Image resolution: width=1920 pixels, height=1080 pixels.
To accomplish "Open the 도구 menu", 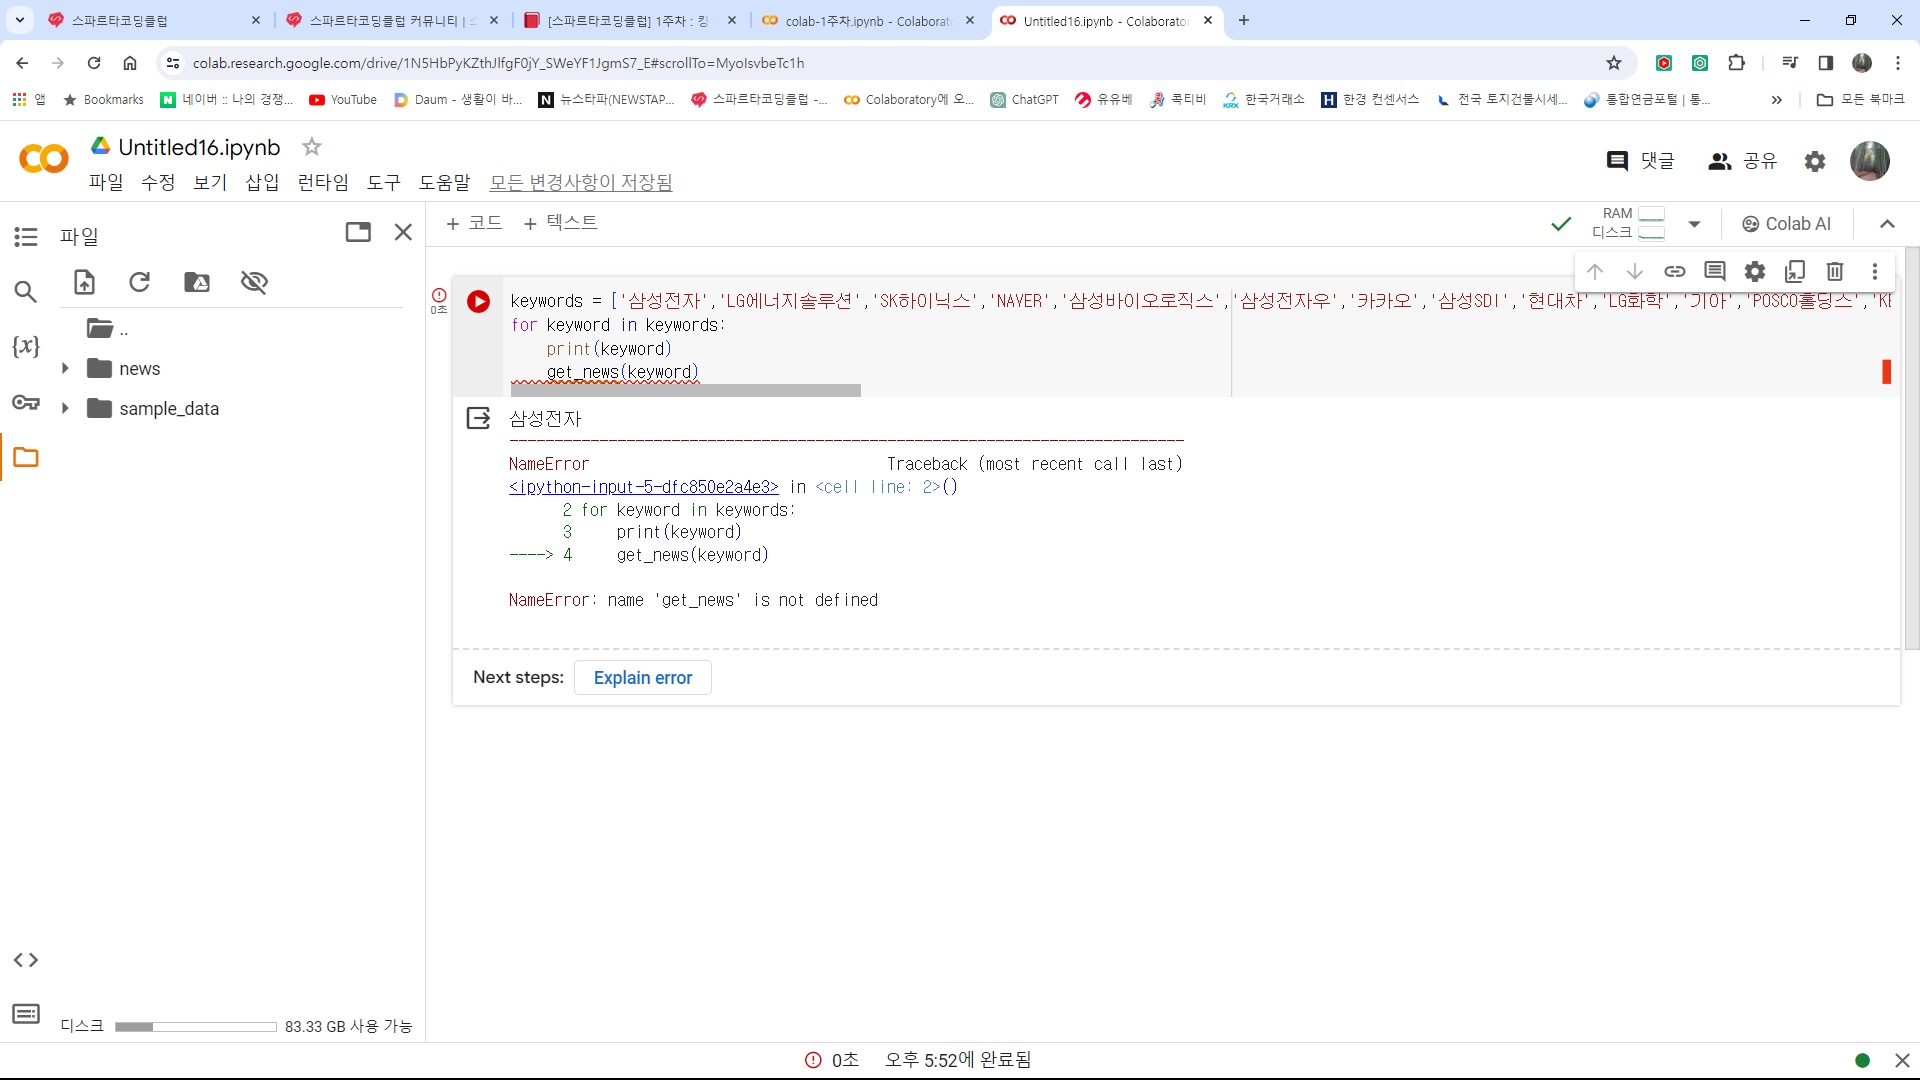I will [x=384, y=182].
